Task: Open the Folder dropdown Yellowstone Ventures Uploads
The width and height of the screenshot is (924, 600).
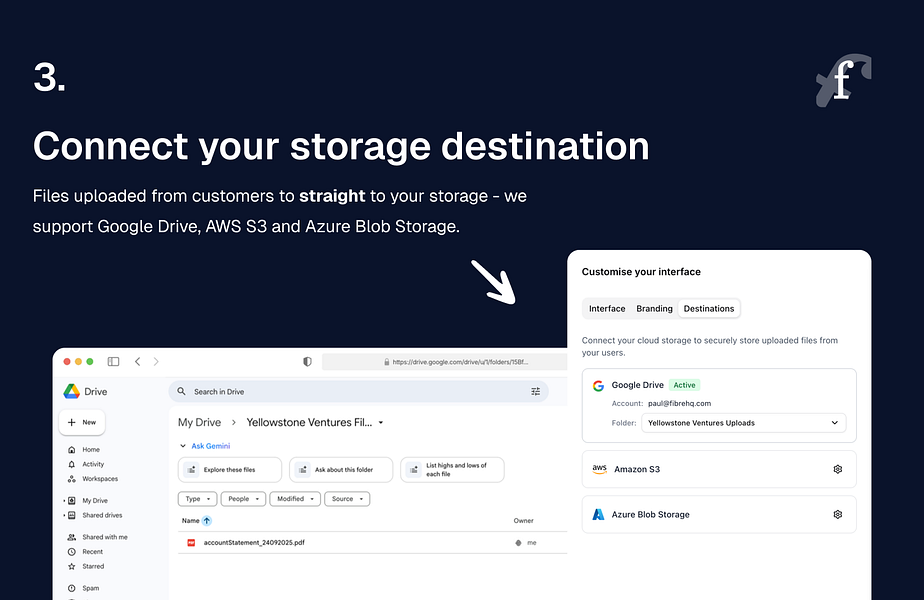Action: (744, 423)
